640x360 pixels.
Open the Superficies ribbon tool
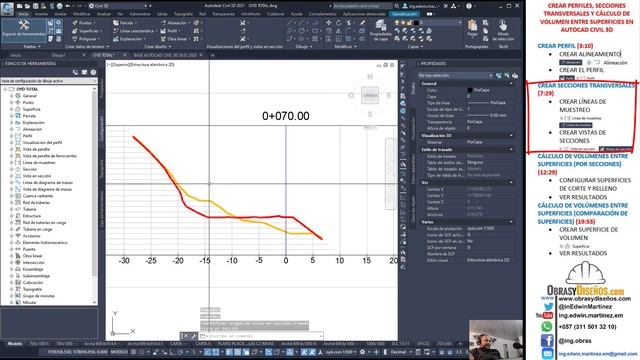click(87, 31)
